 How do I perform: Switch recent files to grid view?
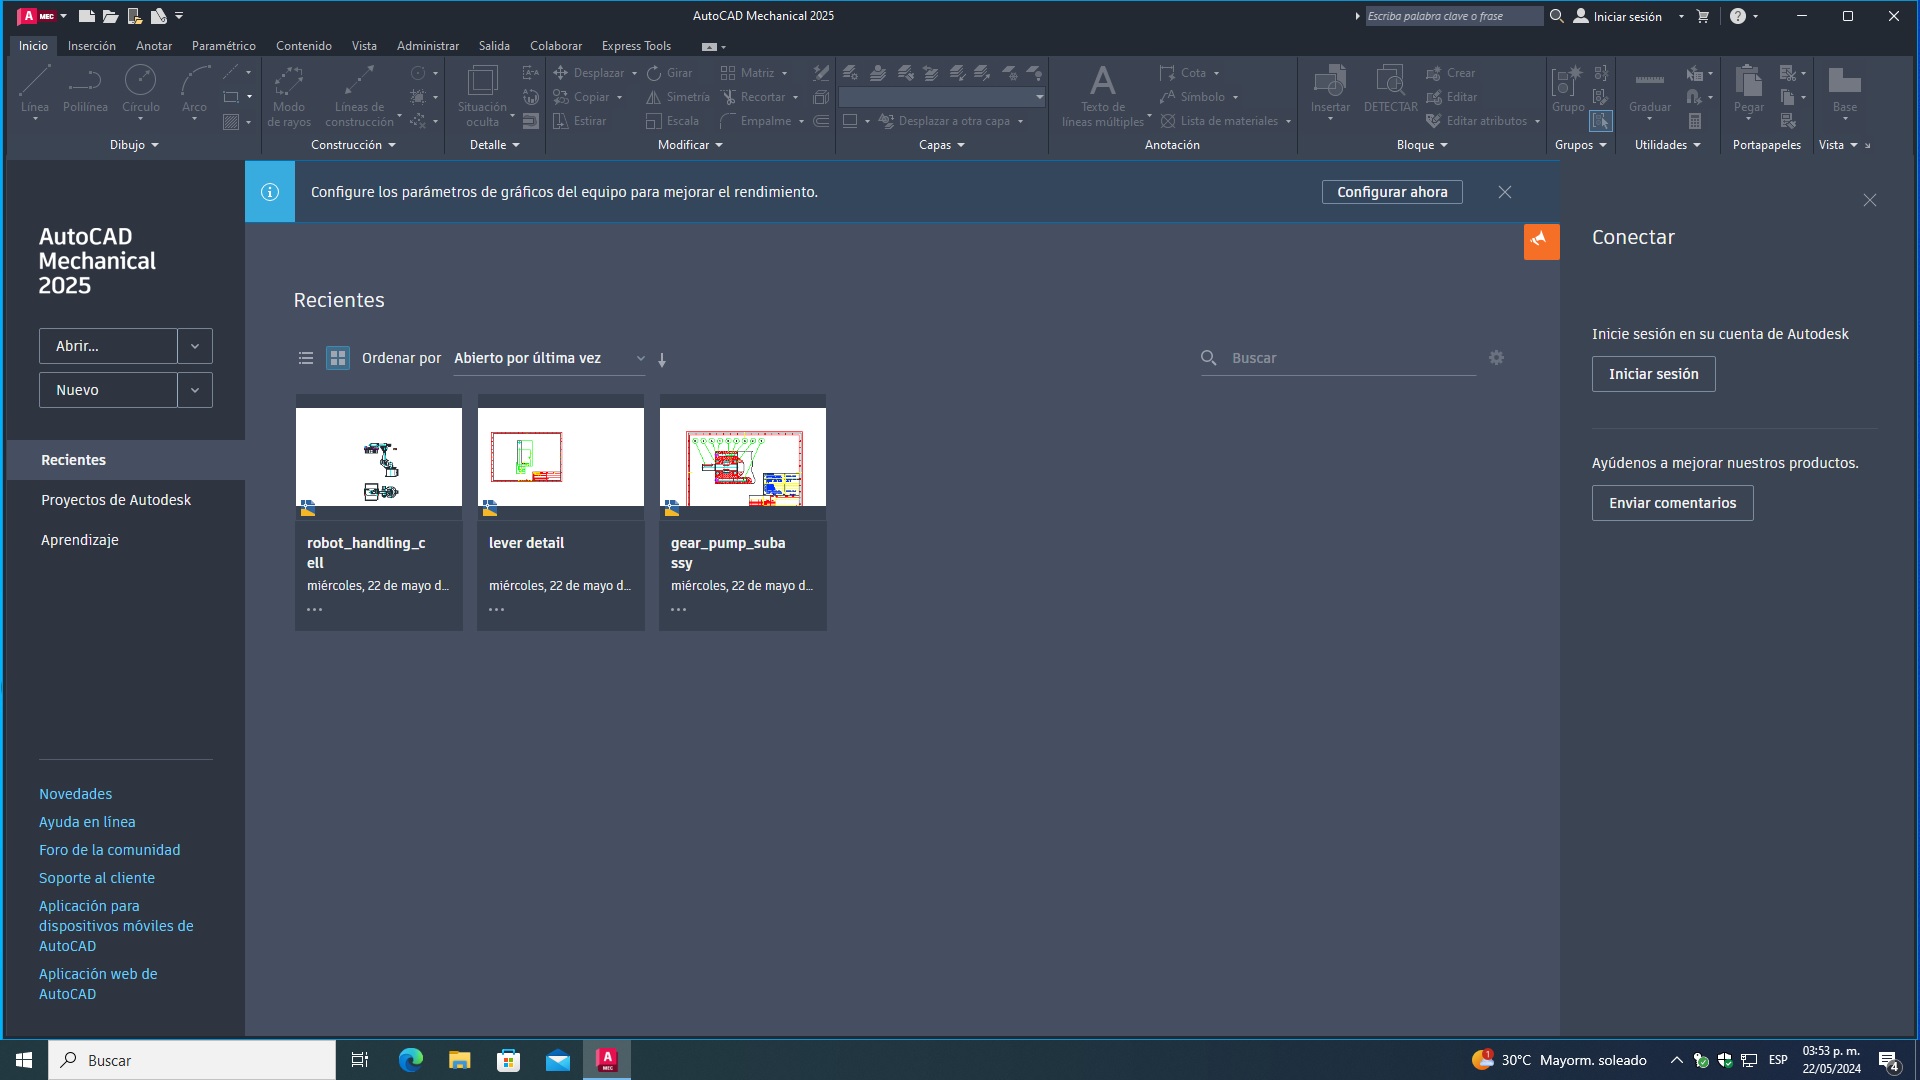tap(338, 358)
